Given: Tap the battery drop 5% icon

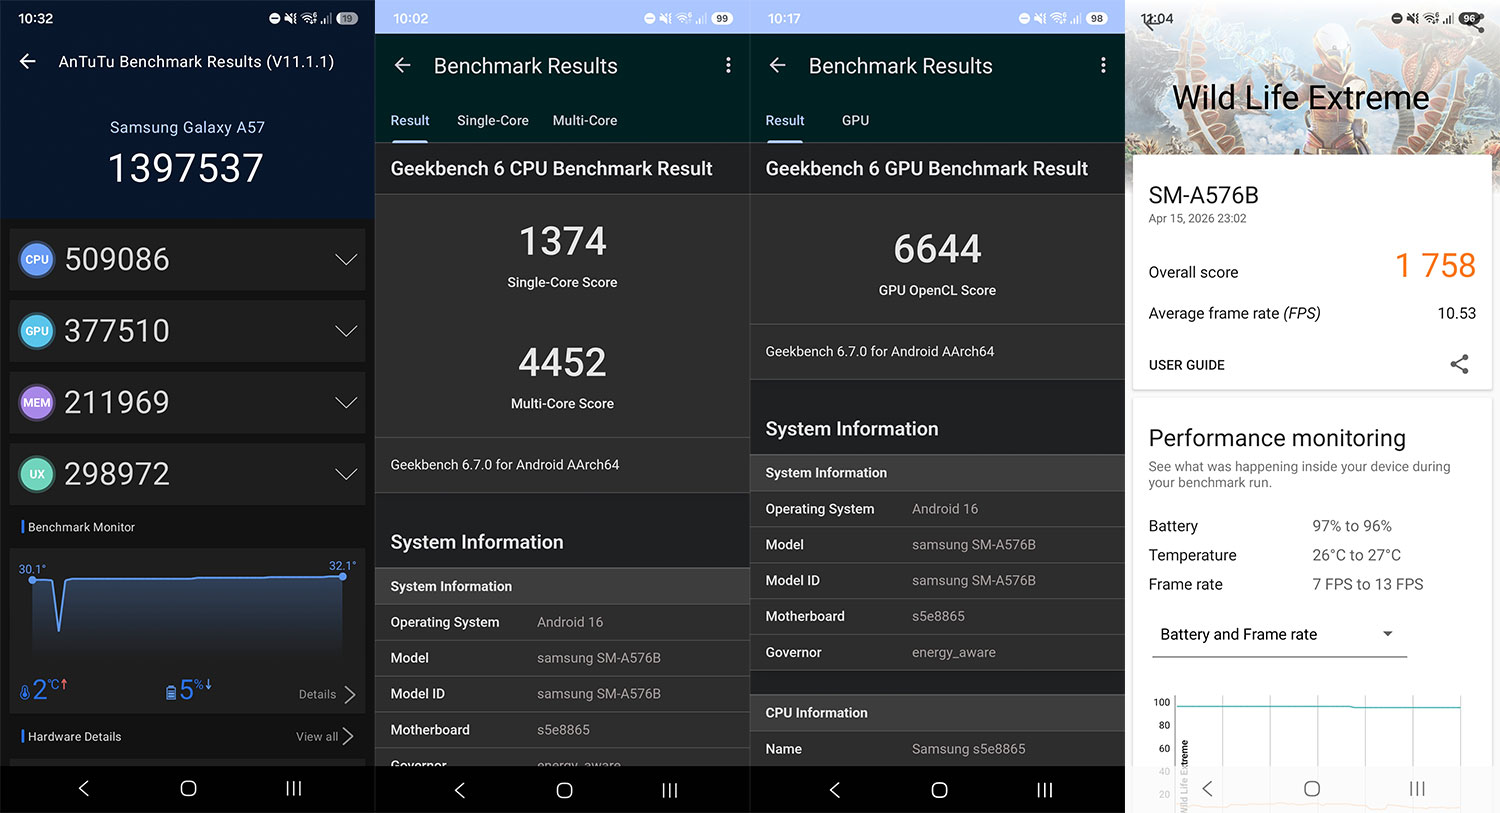Looking at the screenshot, I should tap(171, 691).
